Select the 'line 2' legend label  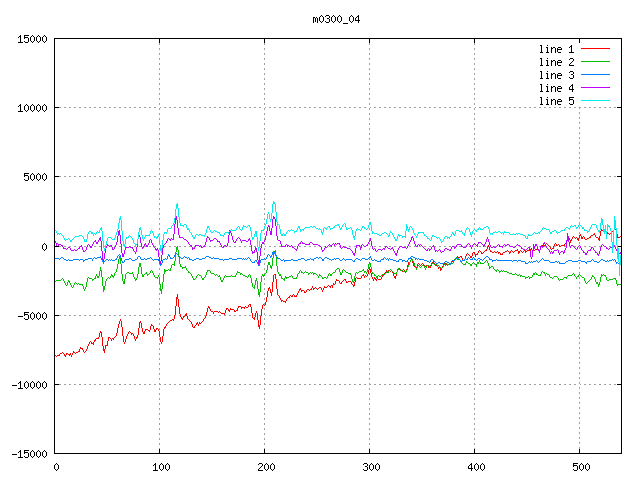click(556, 62)
